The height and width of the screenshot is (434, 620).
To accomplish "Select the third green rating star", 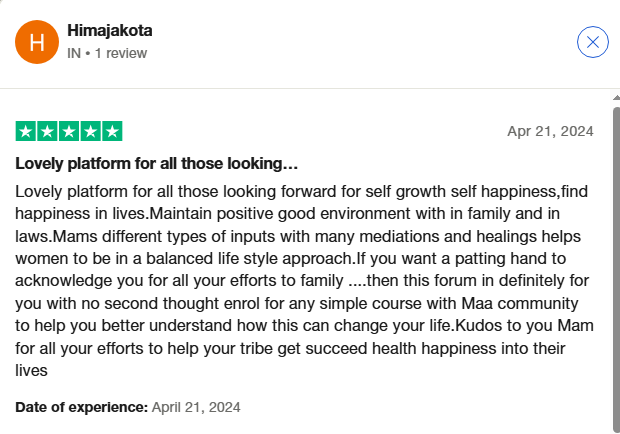I will coord(69,131).
